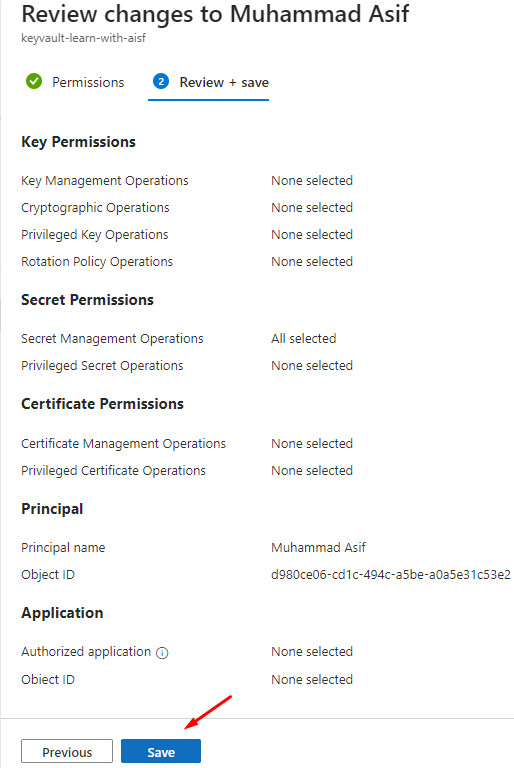The height and width of the screenshot is (768, 514).
Task: Click the All selected value for secrets
Action: pyautogui.click(x=303, y=338)
